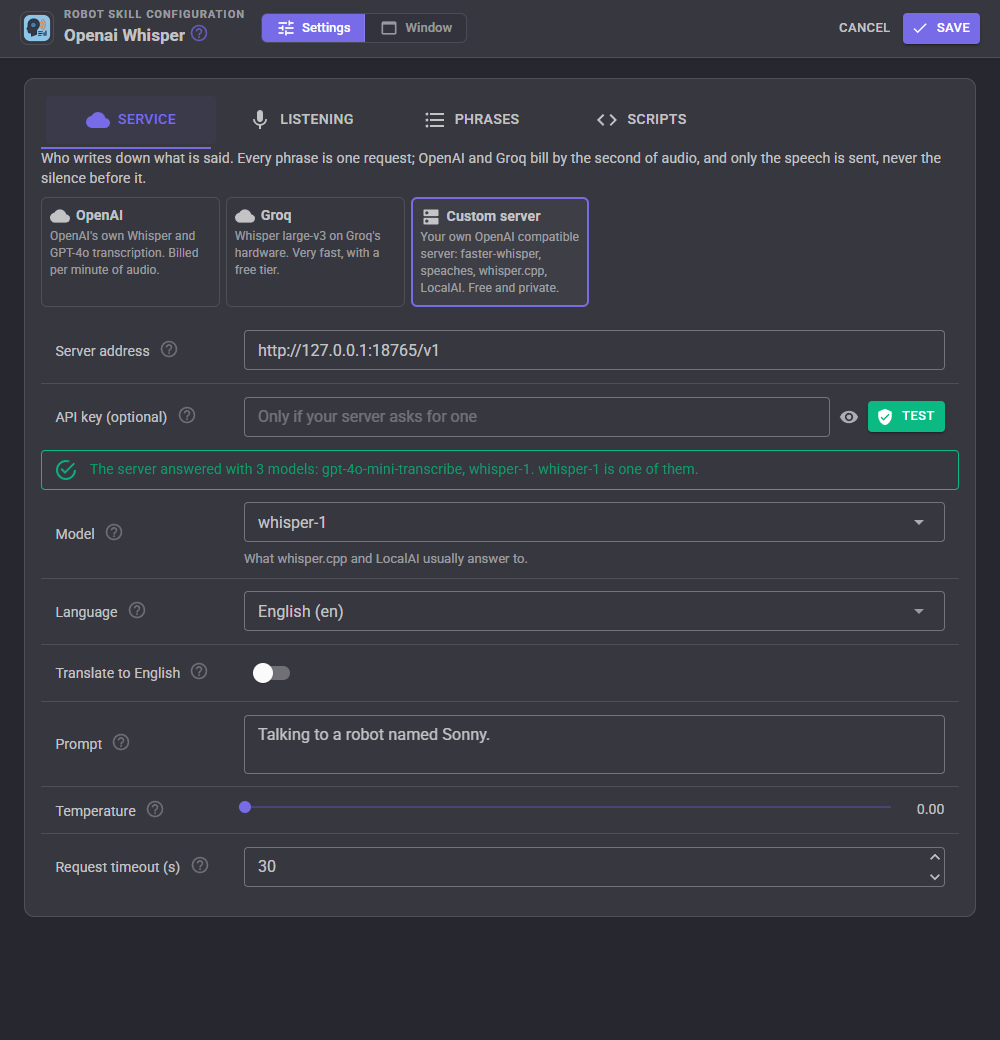Click the Prompt help icon
This screenshot has height=1040, width=1000.
point(121,743)
